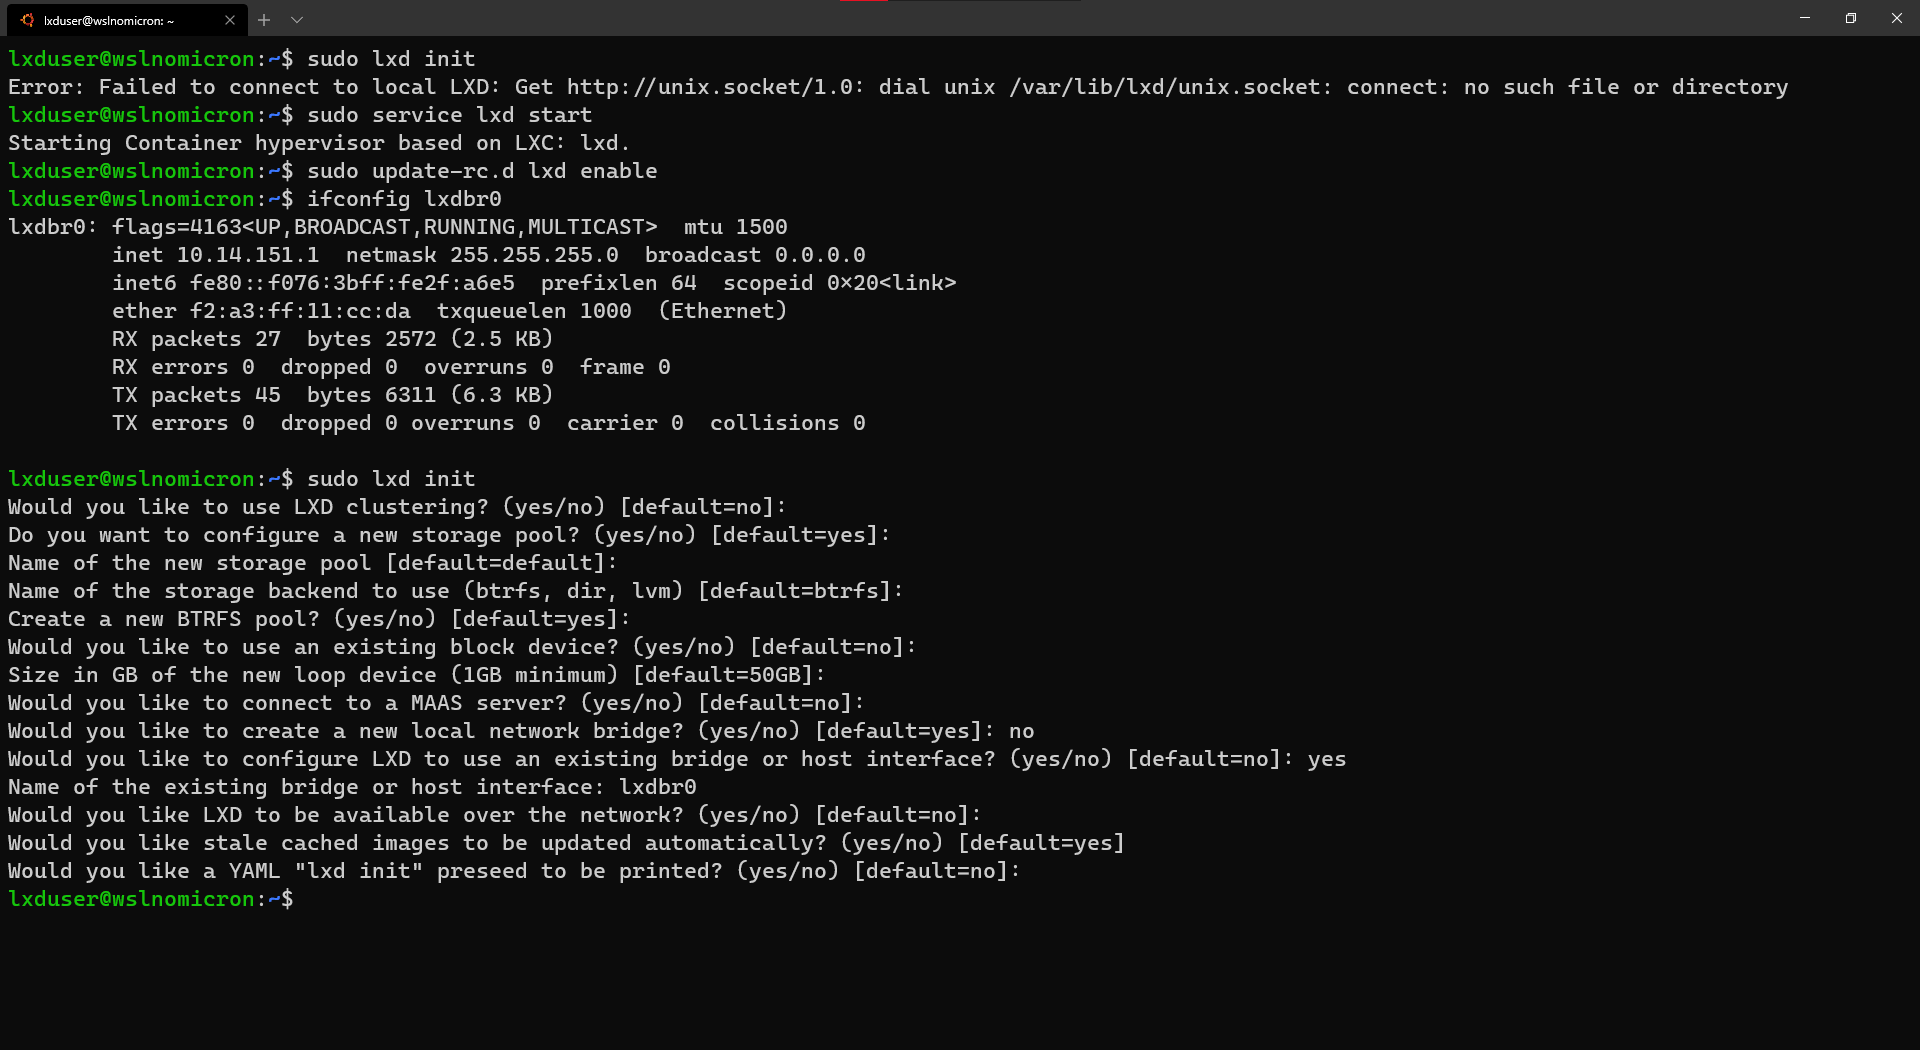Close the lxduser@wslnomicron tab
Viewport: 1920px width, 1050px height.
(230, 20)
